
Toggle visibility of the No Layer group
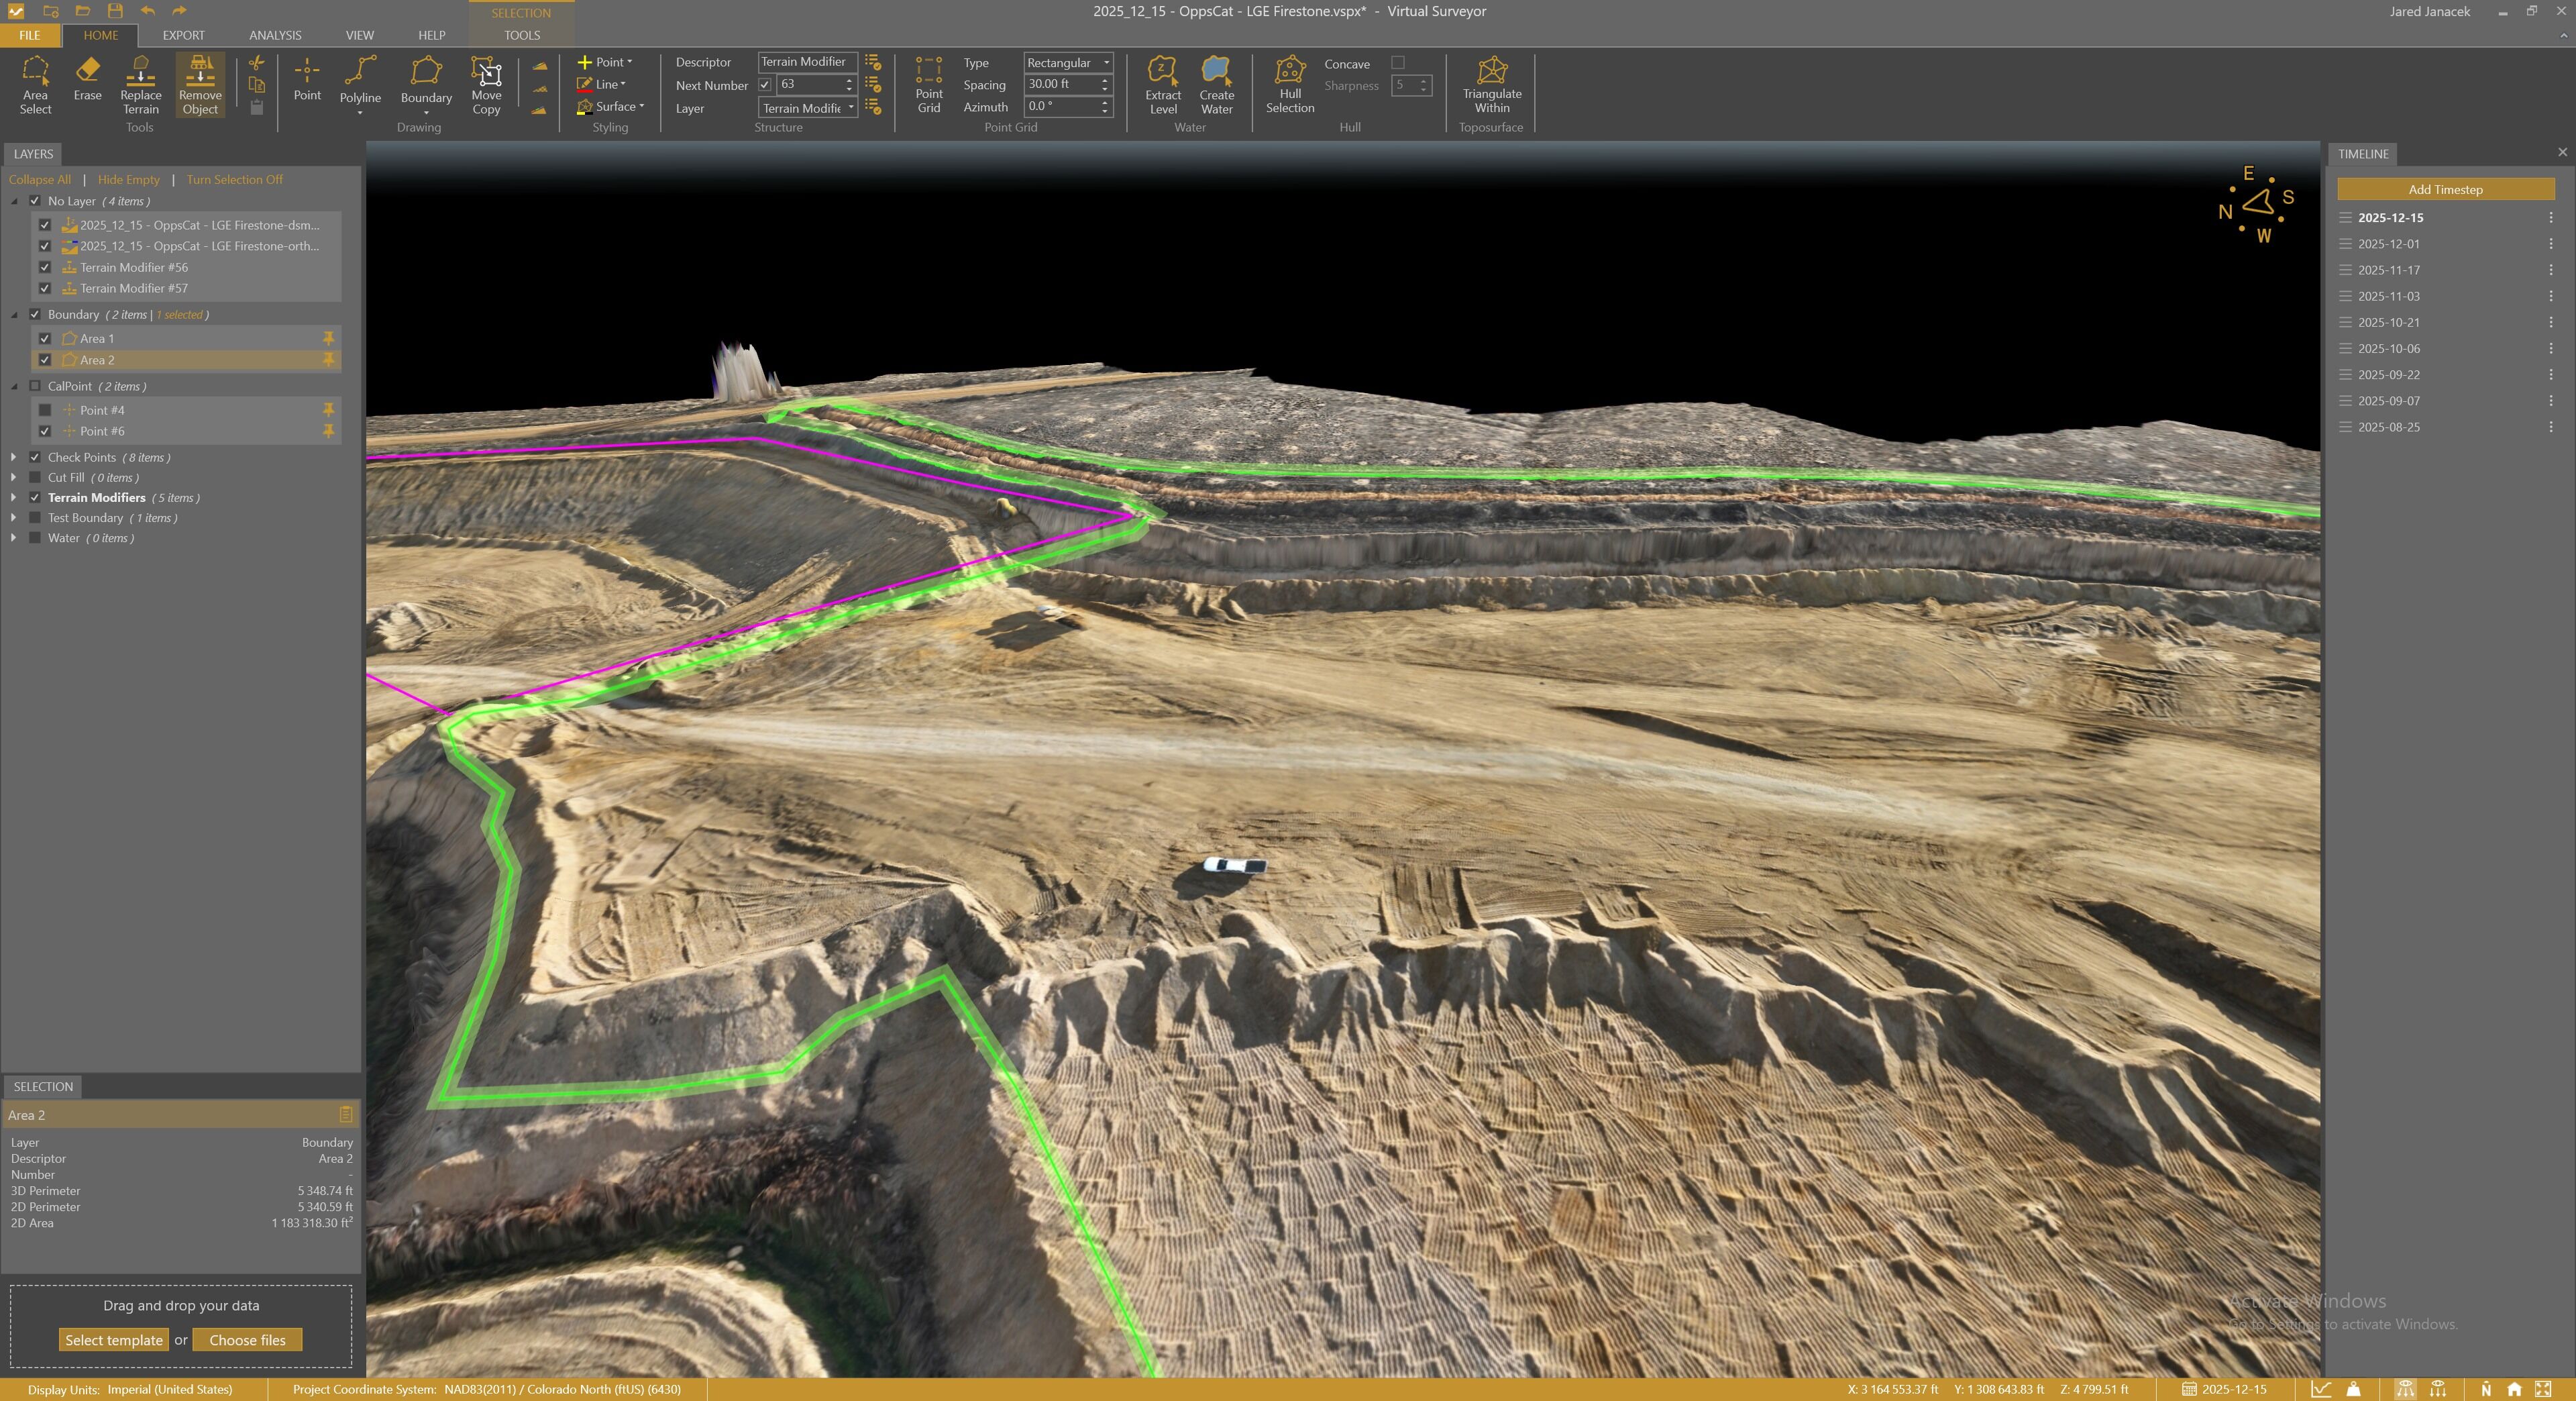point(35,201)
